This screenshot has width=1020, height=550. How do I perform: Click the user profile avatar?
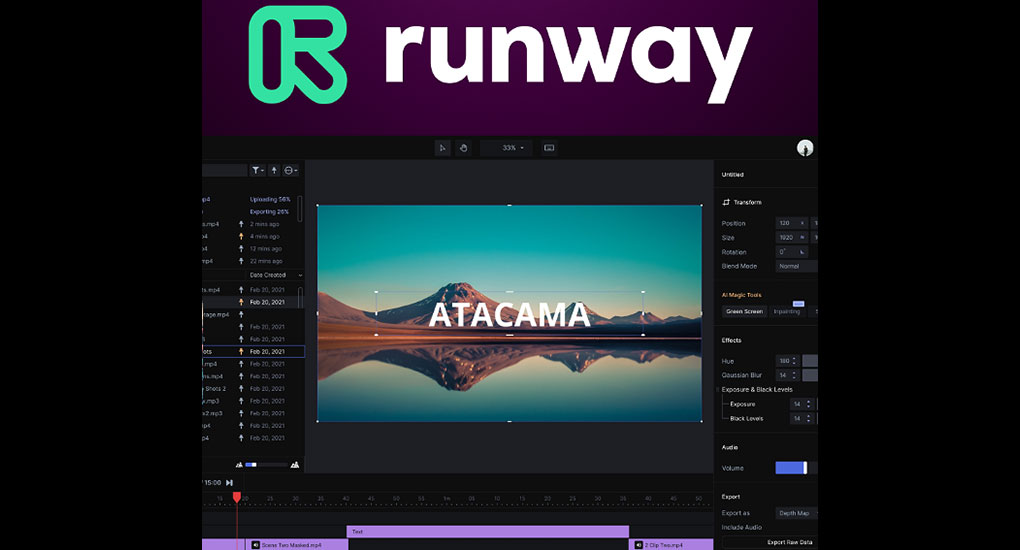point(805,148)
